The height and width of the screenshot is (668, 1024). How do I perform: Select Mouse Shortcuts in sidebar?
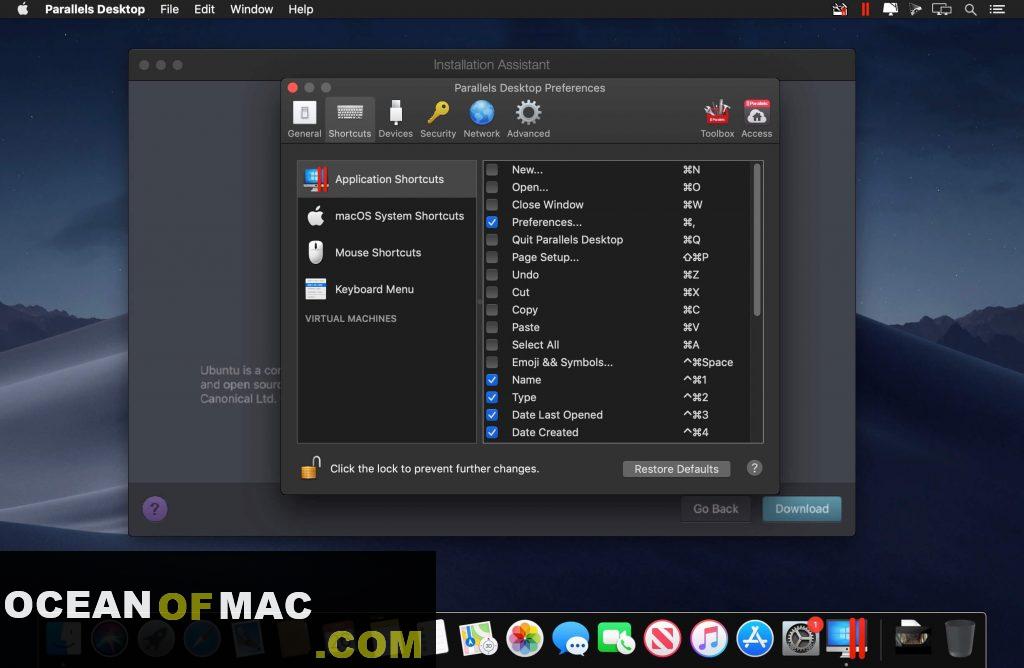[387, 253]
